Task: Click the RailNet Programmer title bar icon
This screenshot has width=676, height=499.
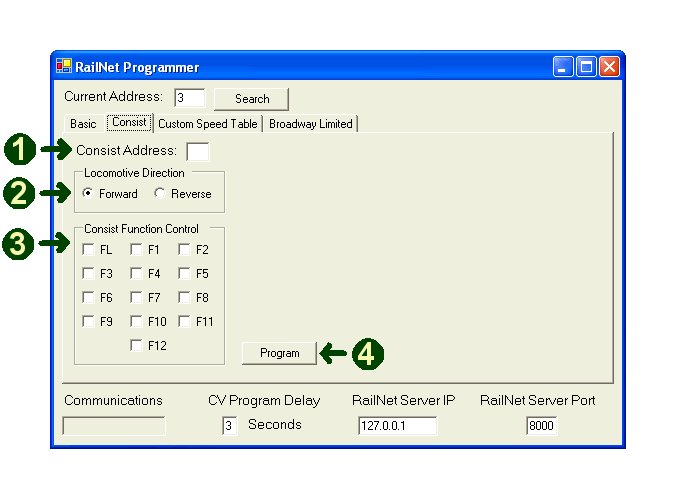Action: 64,66
